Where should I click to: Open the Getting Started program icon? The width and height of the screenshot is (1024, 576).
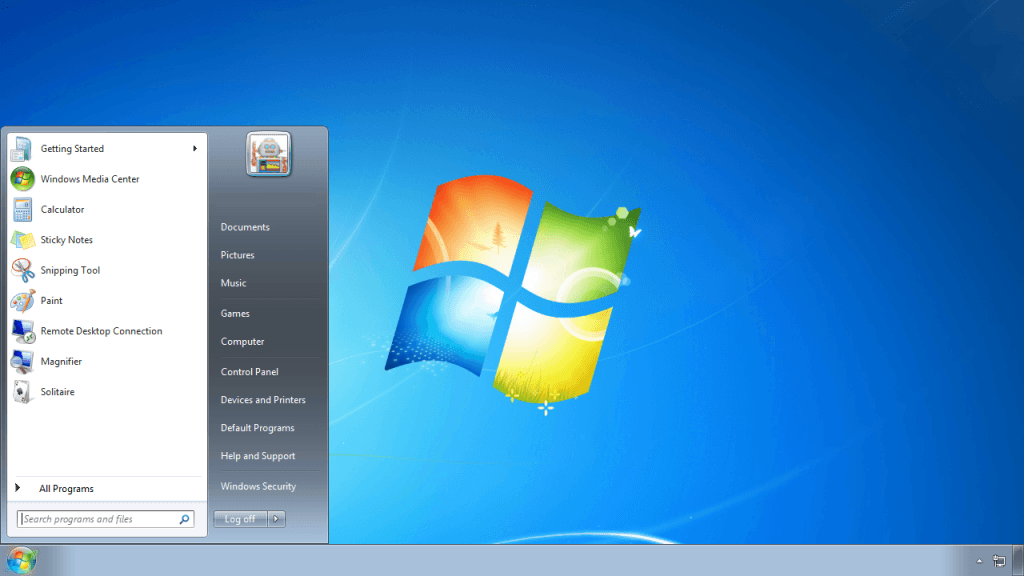pos(22,149)
